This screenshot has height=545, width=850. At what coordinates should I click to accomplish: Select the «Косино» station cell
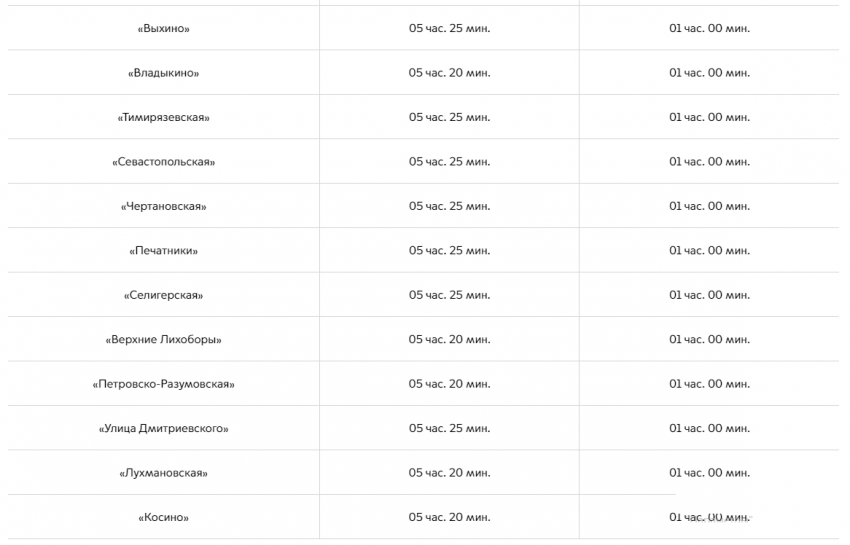pyautogui.click(x=163, y=518)
